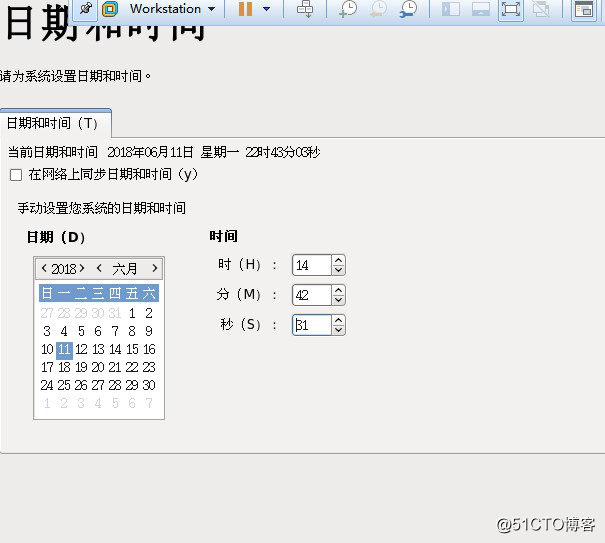The height and width of the screenshot is (543, 605).
Task: Click the 秒 (S) label
Action: pos(240,325)
